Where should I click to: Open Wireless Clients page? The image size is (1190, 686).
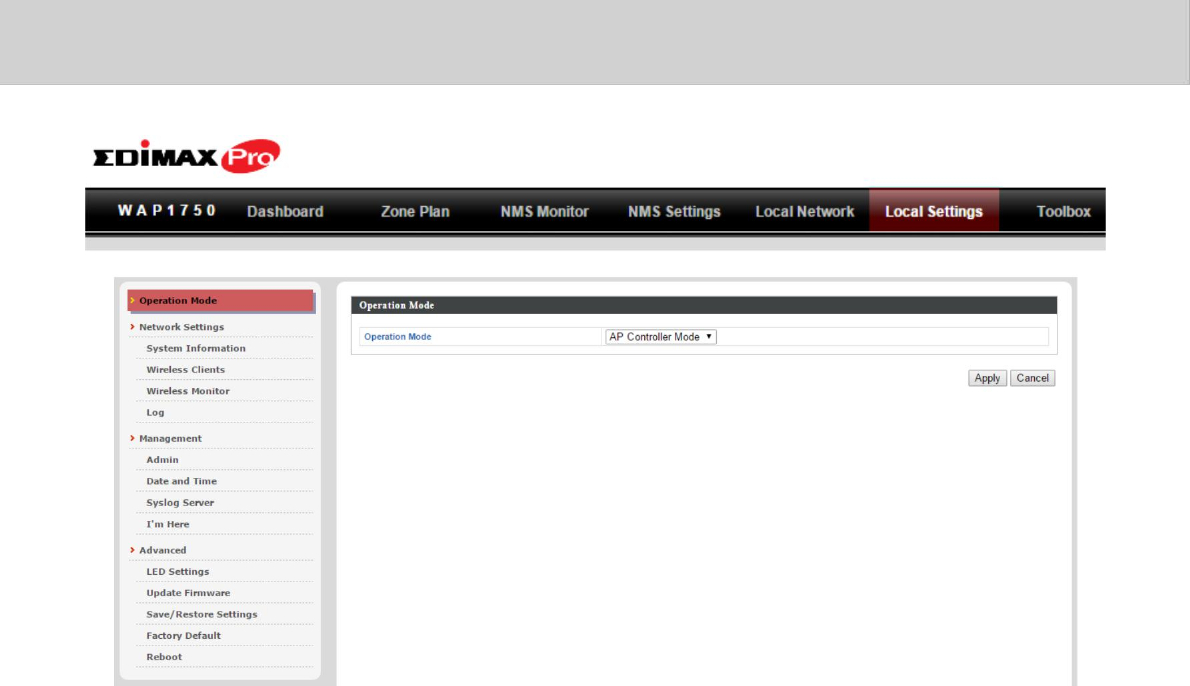pos(185,370)
